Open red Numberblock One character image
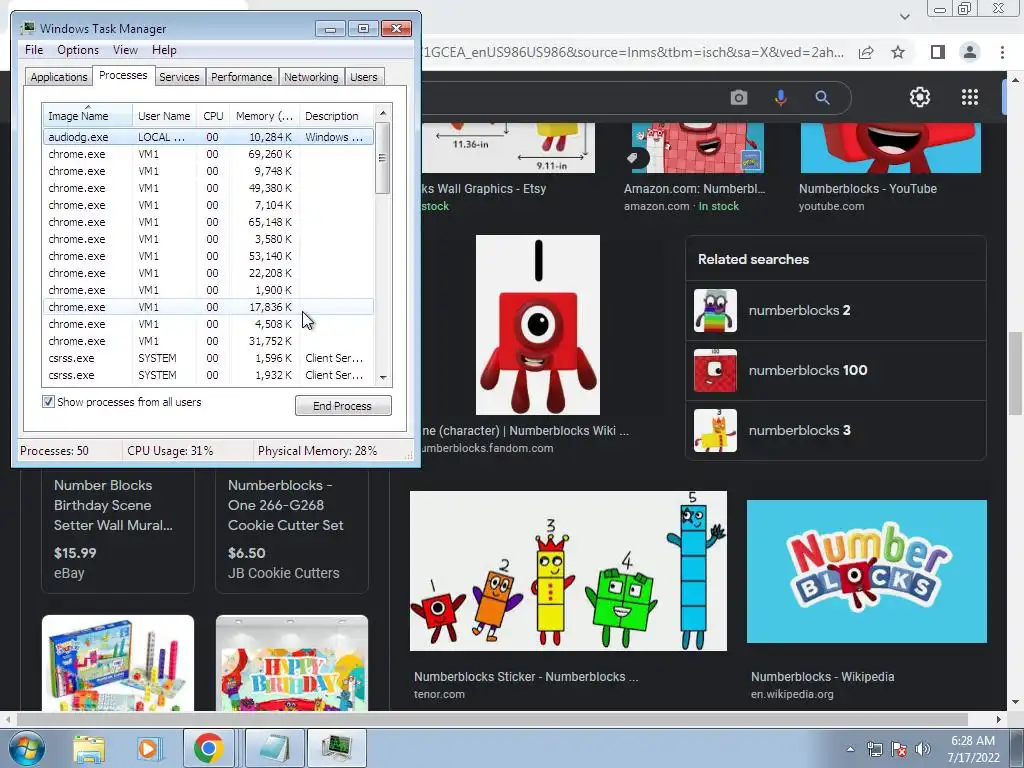Viewport: 1024px width, 768px height. click(537, 325)
